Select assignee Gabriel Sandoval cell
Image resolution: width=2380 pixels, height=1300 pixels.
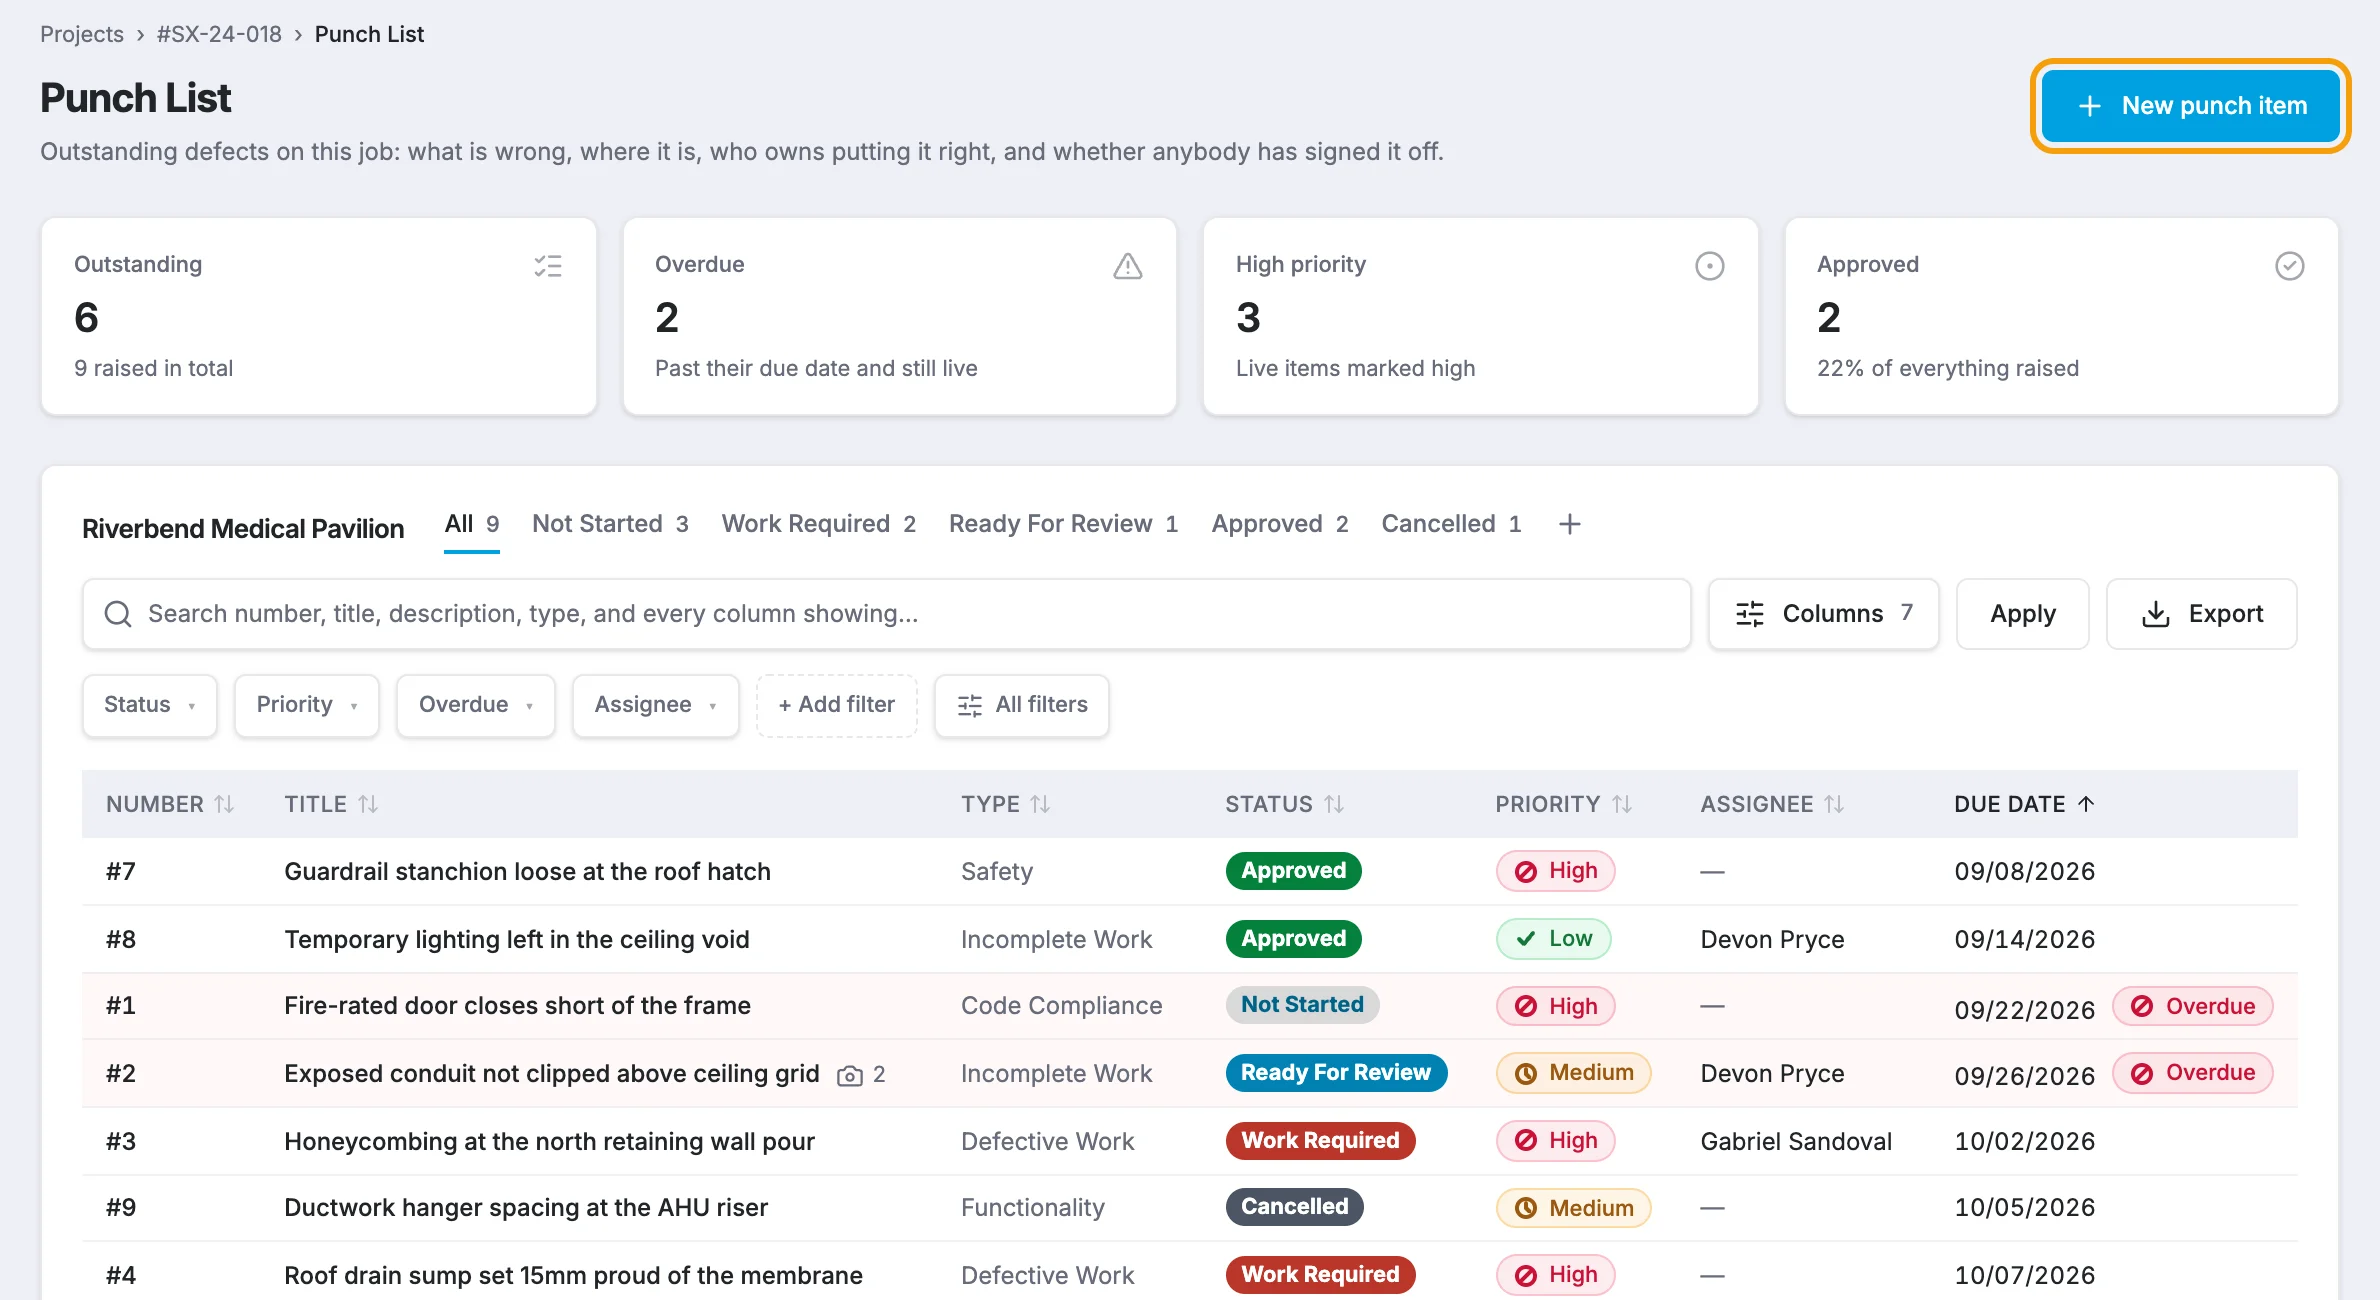(1797, 1141)
